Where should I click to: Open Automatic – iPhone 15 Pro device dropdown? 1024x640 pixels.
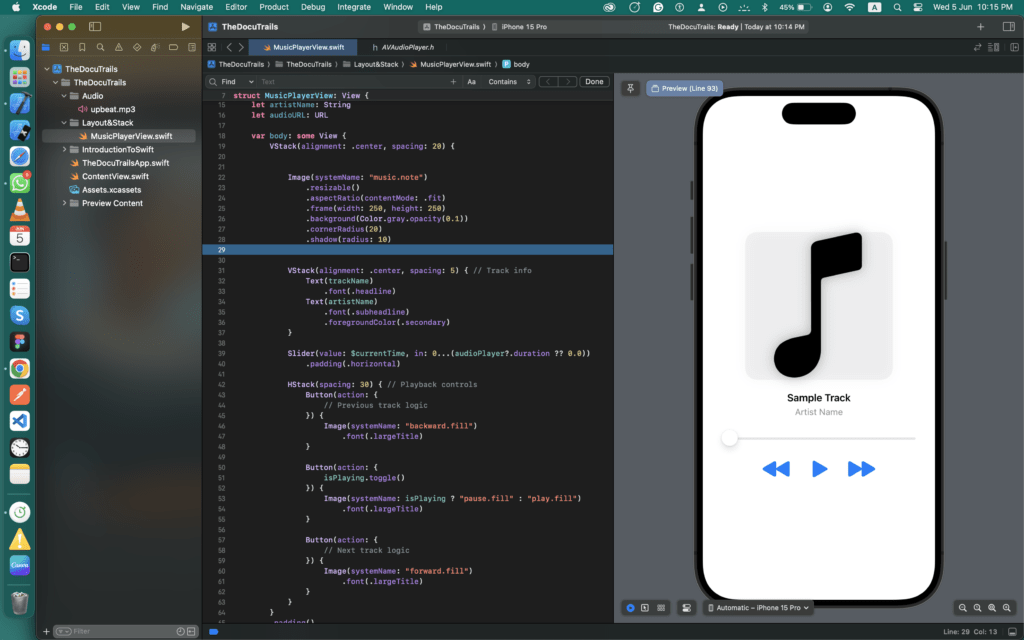758,607
